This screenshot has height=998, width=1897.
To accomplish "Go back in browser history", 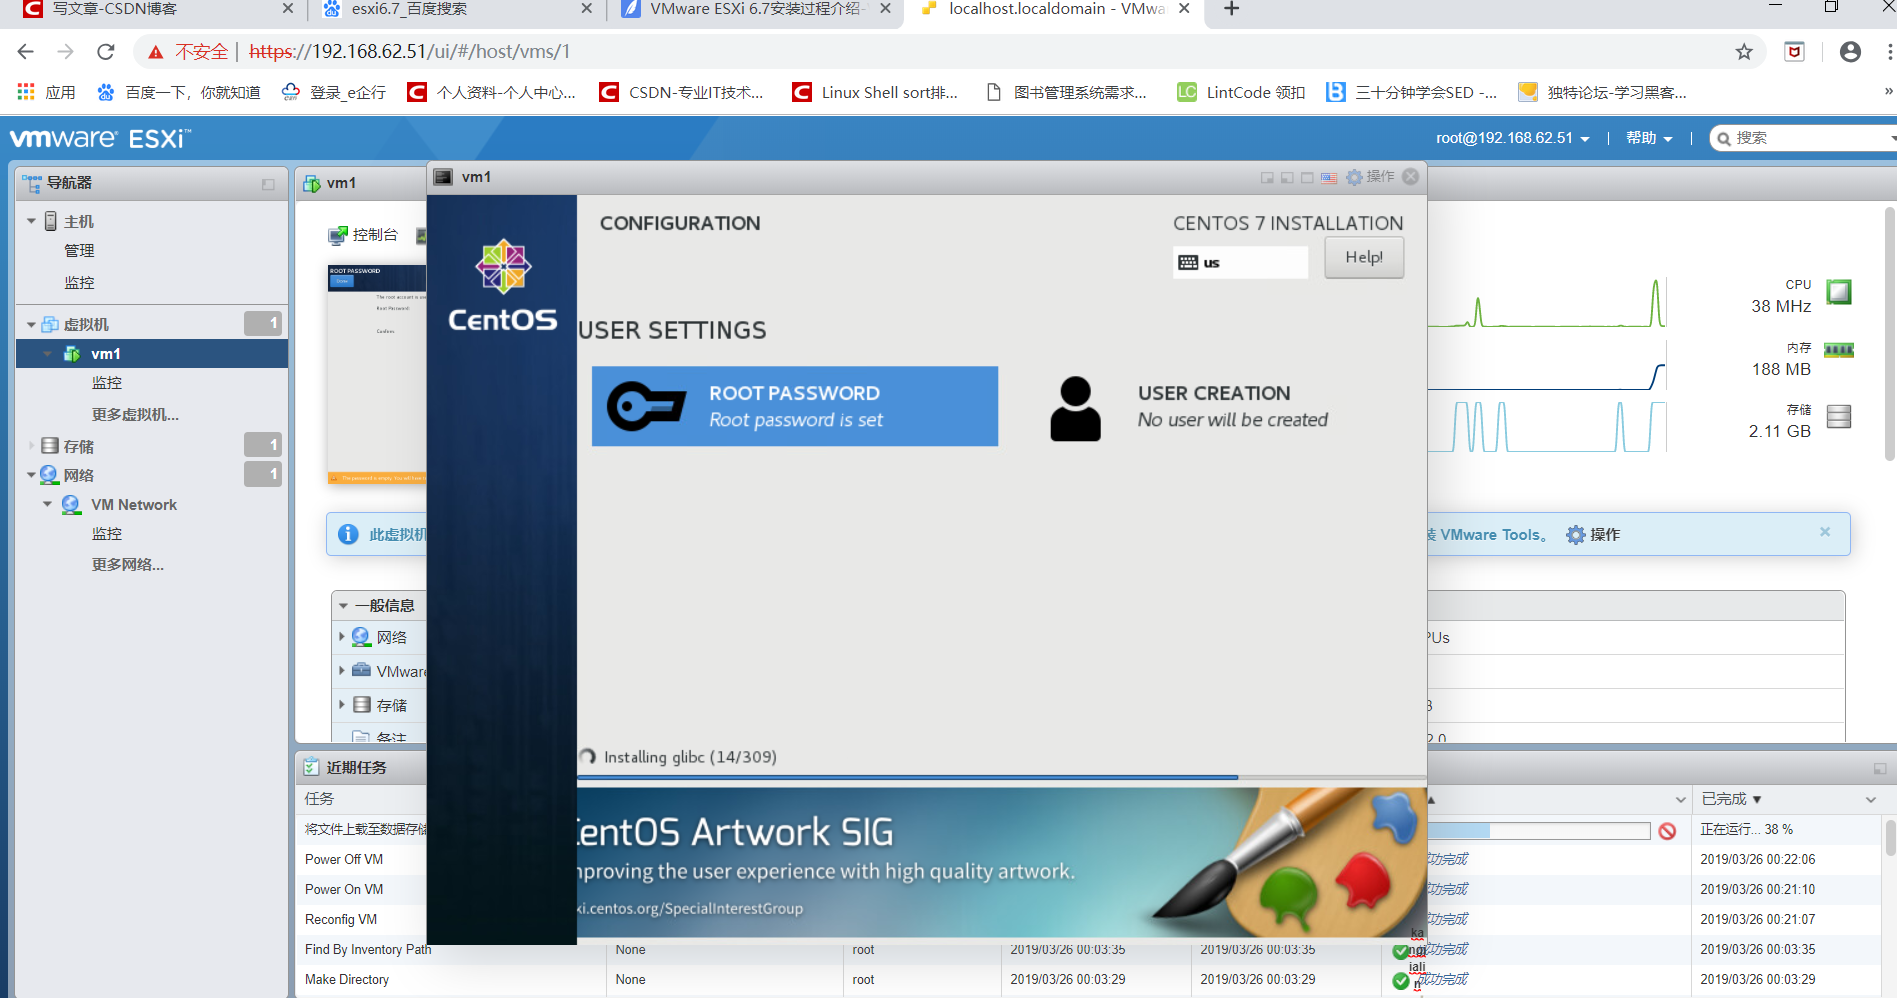I will [x=26, y=52].
